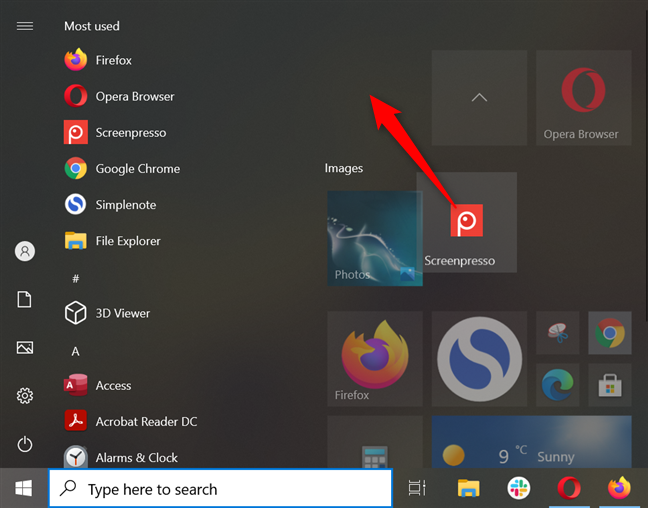Click the Most used heading
The height and width of the screenshot is (508, 648).
(x=92, y=26)
